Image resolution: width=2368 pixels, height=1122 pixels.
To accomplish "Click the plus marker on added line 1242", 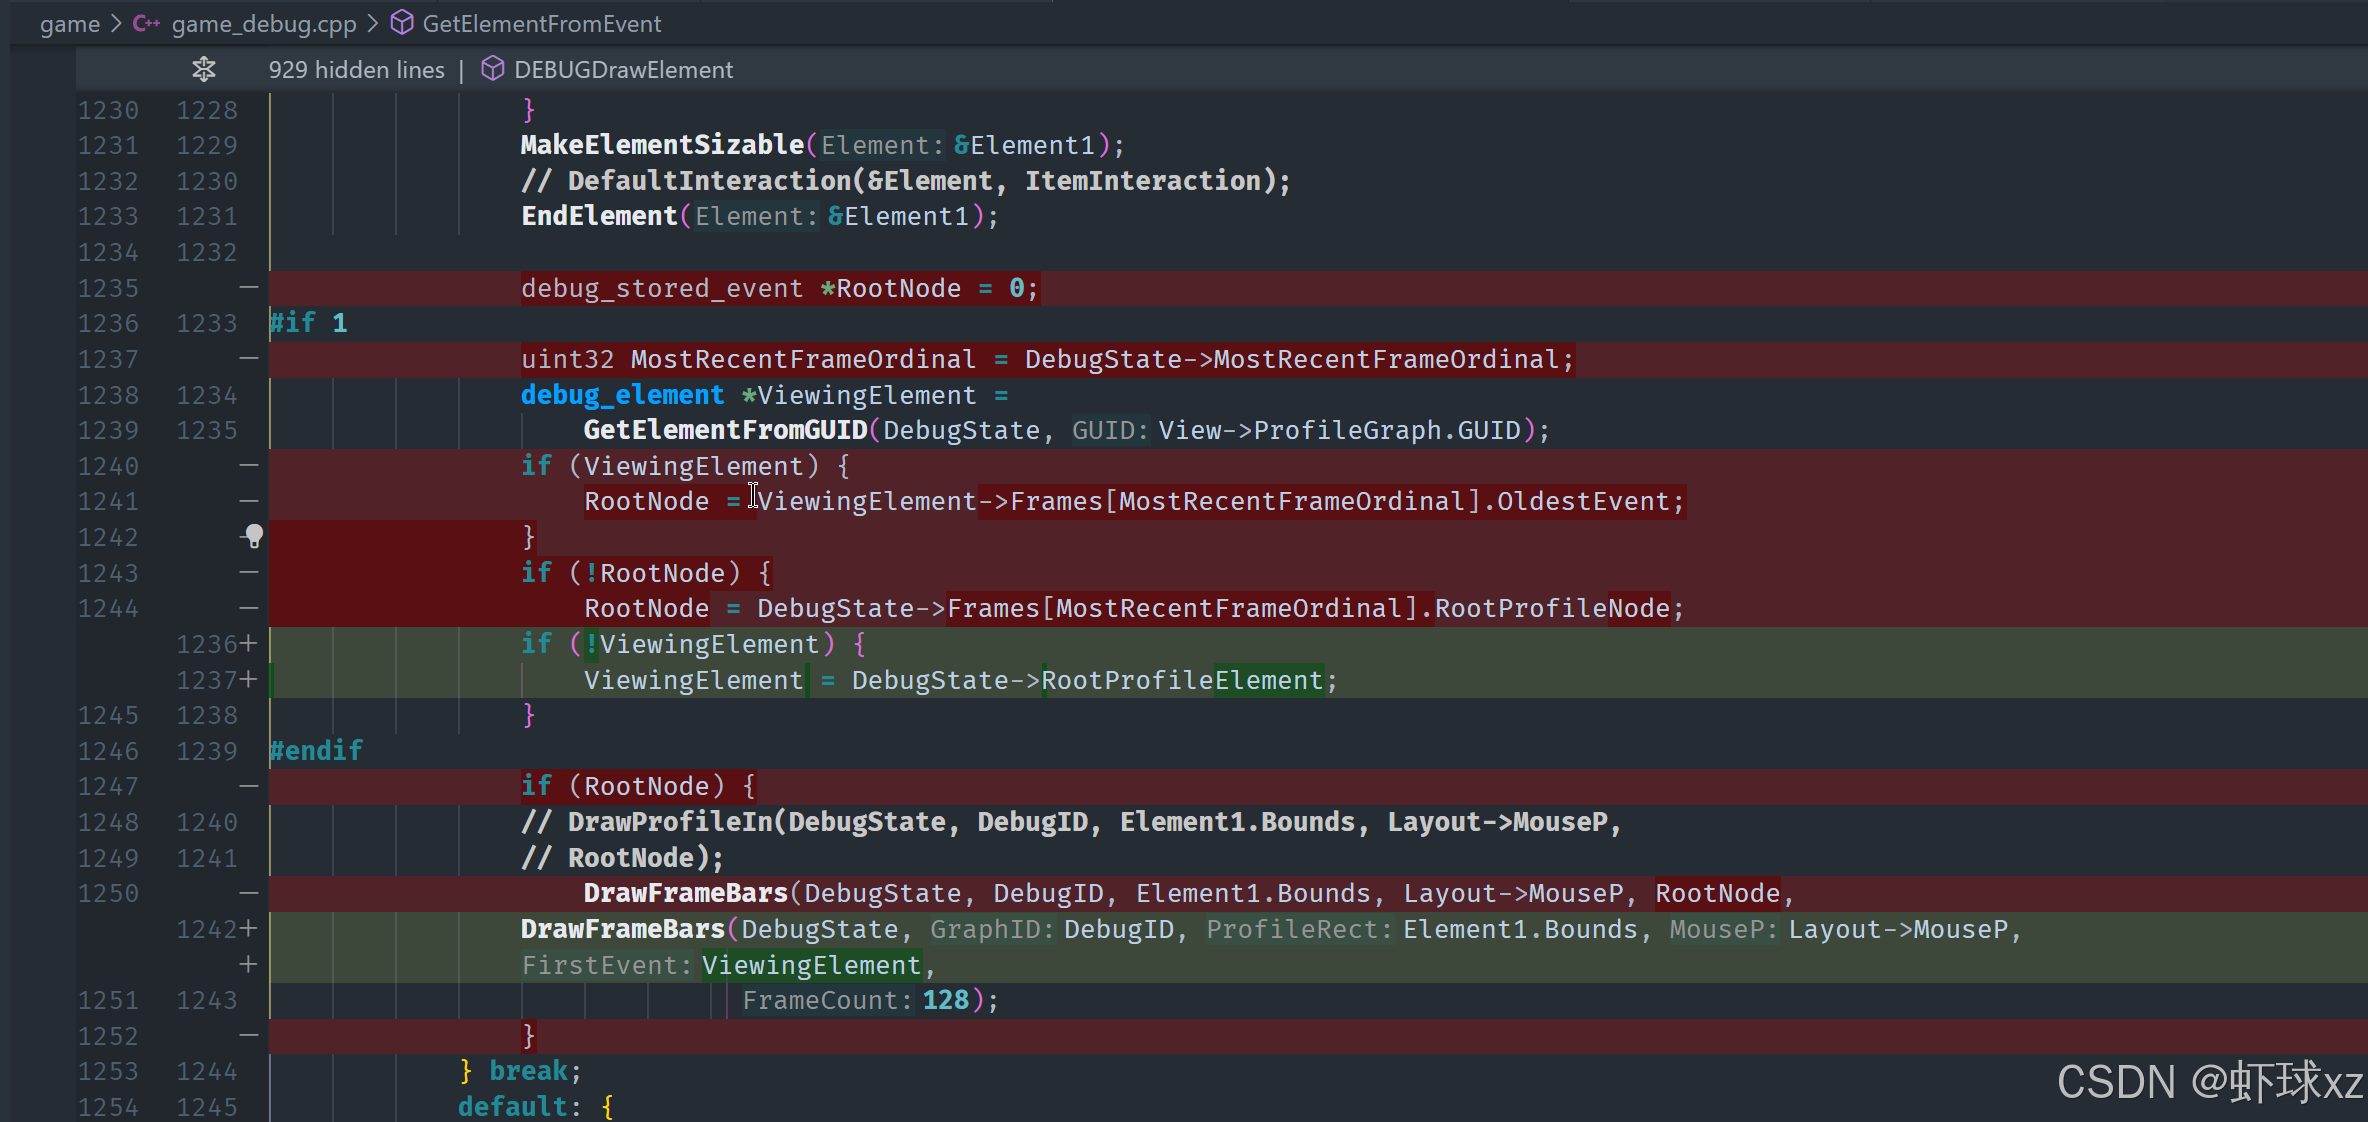I will (249, 928).
